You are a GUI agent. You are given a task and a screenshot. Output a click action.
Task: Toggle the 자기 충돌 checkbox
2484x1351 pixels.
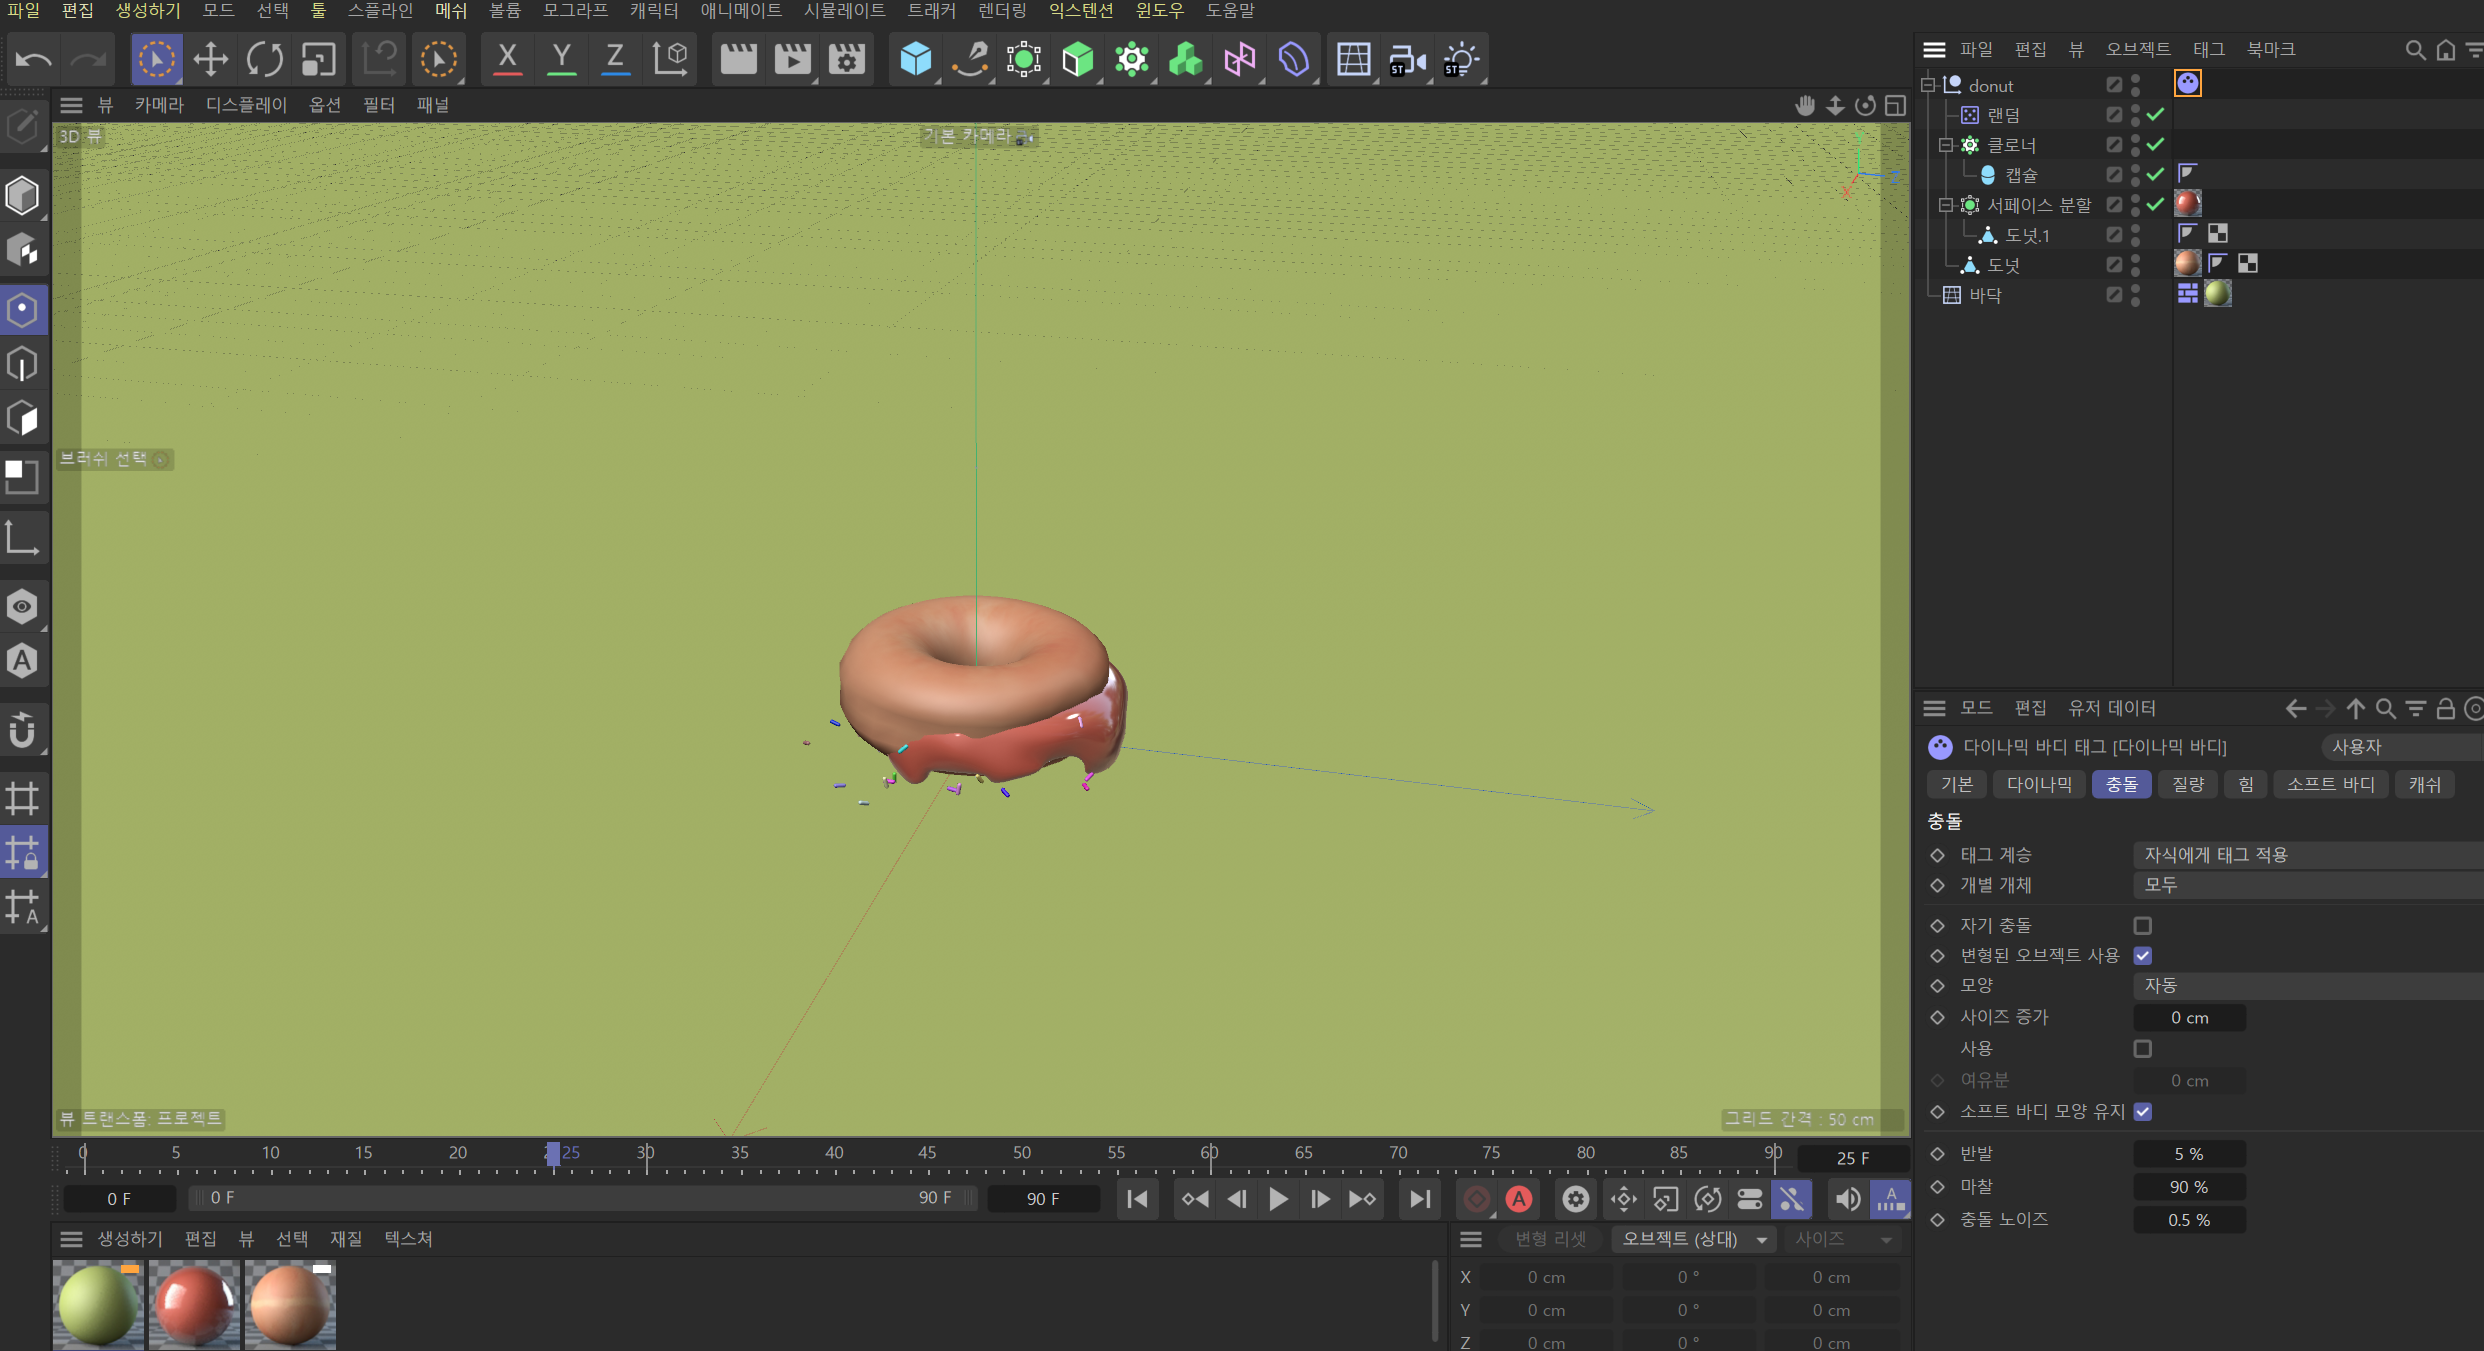click(x=2142, y=925)
